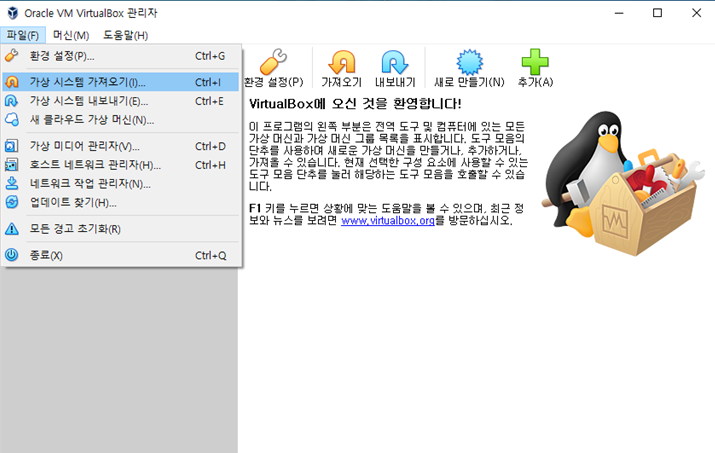Click the Ctrl+D shortcut text in menu
Viewport: 715px width, 453px height.
(x=210, y=146)
